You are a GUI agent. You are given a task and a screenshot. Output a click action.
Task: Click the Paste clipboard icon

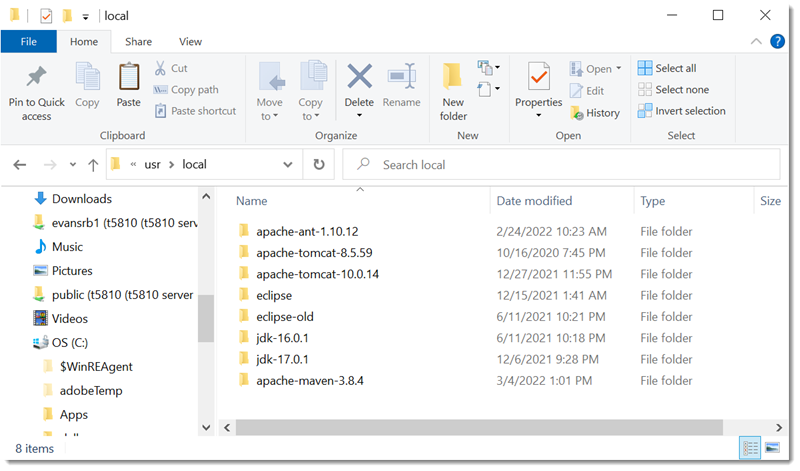[x=129, y=77]
